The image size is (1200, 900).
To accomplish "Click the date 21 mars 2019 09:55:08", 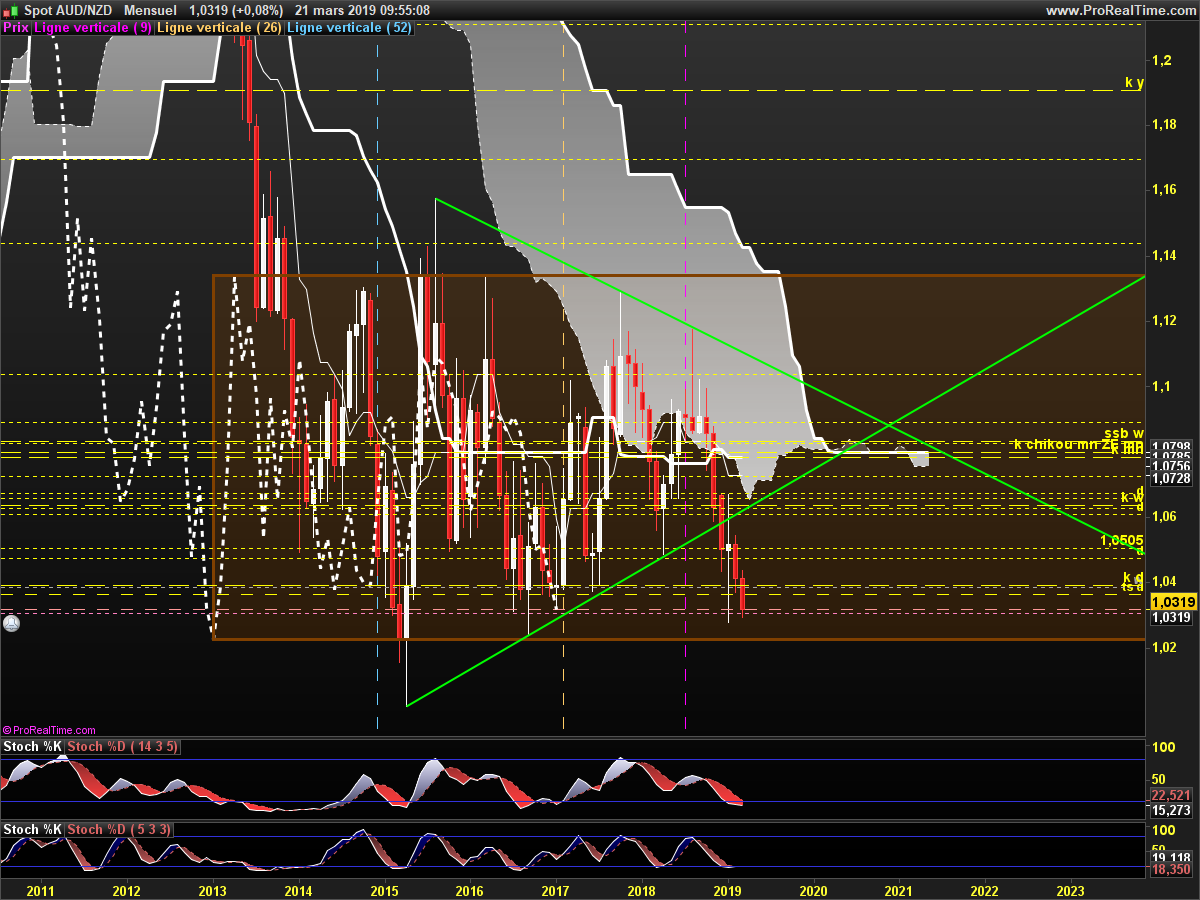I will (x=362, y=10).
